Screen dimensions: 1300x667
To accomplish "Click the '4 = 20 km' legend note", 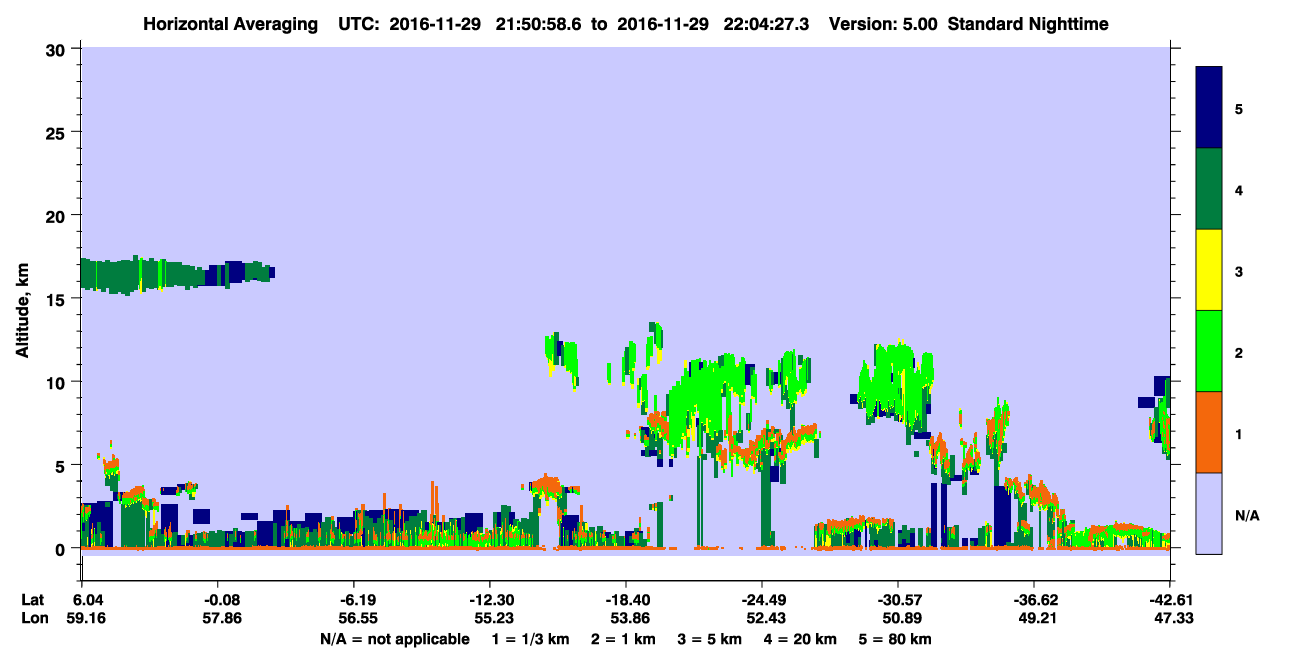I will (x=801, y=639).
